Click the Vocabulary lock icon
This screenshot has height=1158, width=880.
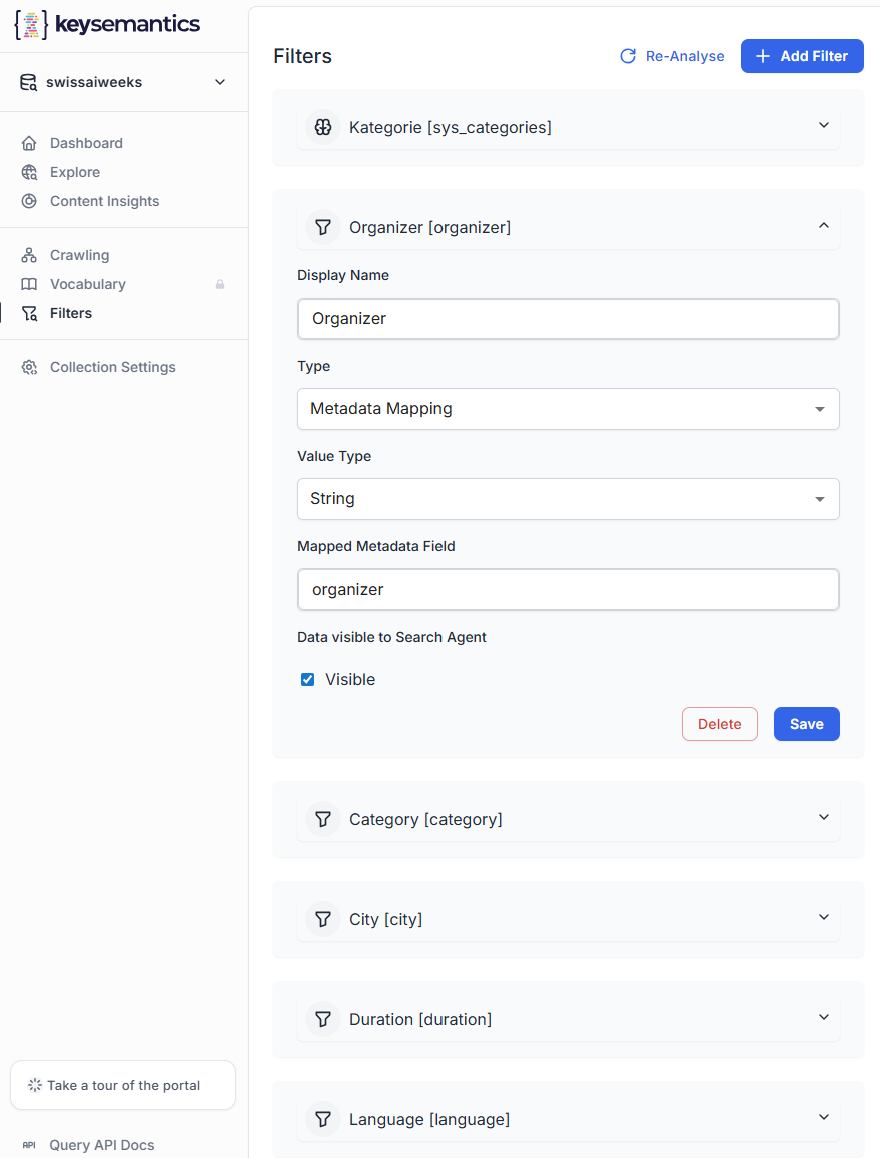[x=220, y=284]
